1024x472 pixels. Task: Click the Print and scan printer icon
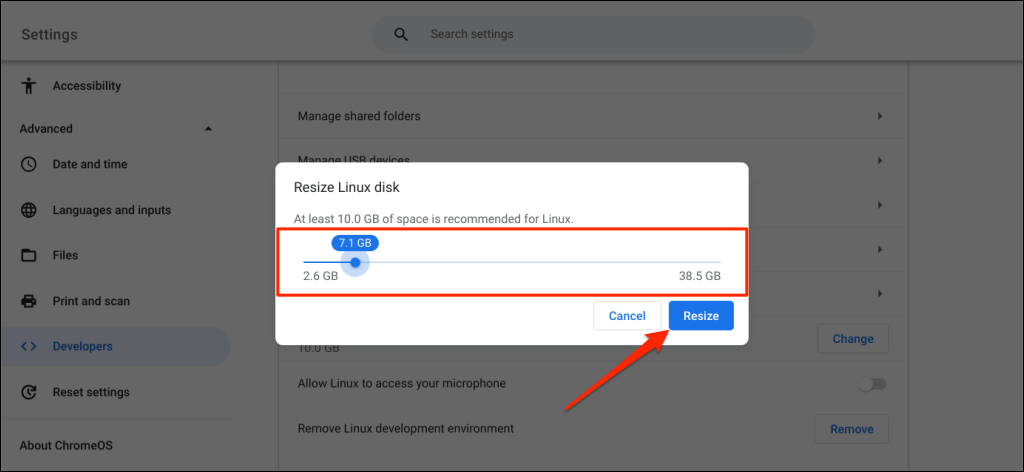click(29, 301)
